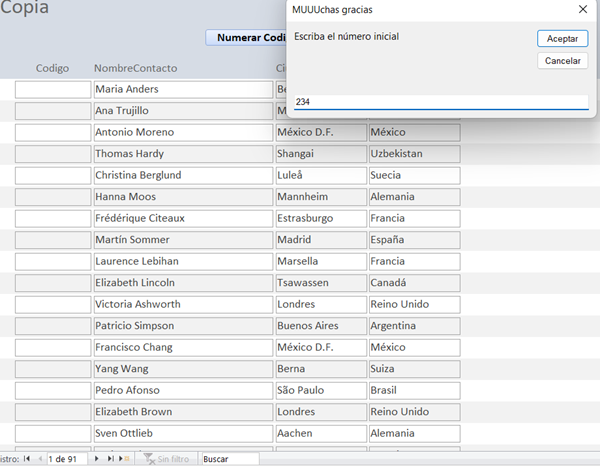The width and height of the screenshot is (600, 466).
Task: Focus the text box containing 234
Action: coord(441,102)
